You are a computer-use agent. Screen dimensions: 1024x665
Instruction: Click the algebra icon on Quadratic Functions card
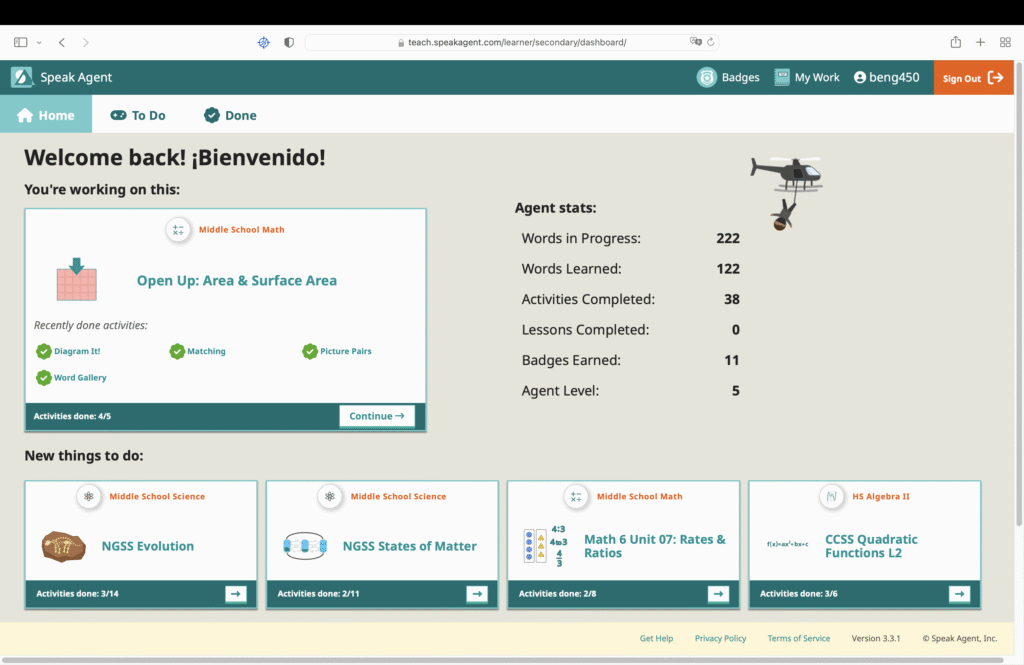click(831, 496)
